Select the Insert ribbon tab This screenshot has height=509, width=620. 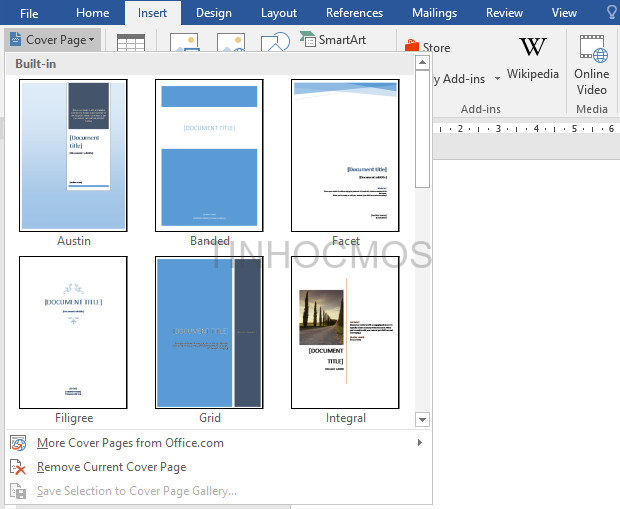point(152,13)
